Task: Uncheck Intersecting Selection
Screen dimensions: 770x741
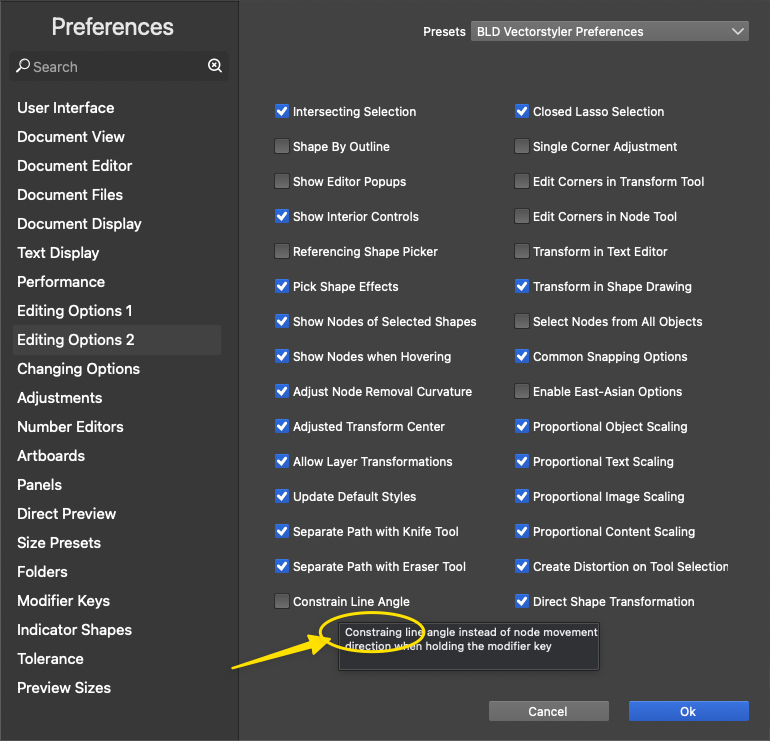Action: (282, 112)
